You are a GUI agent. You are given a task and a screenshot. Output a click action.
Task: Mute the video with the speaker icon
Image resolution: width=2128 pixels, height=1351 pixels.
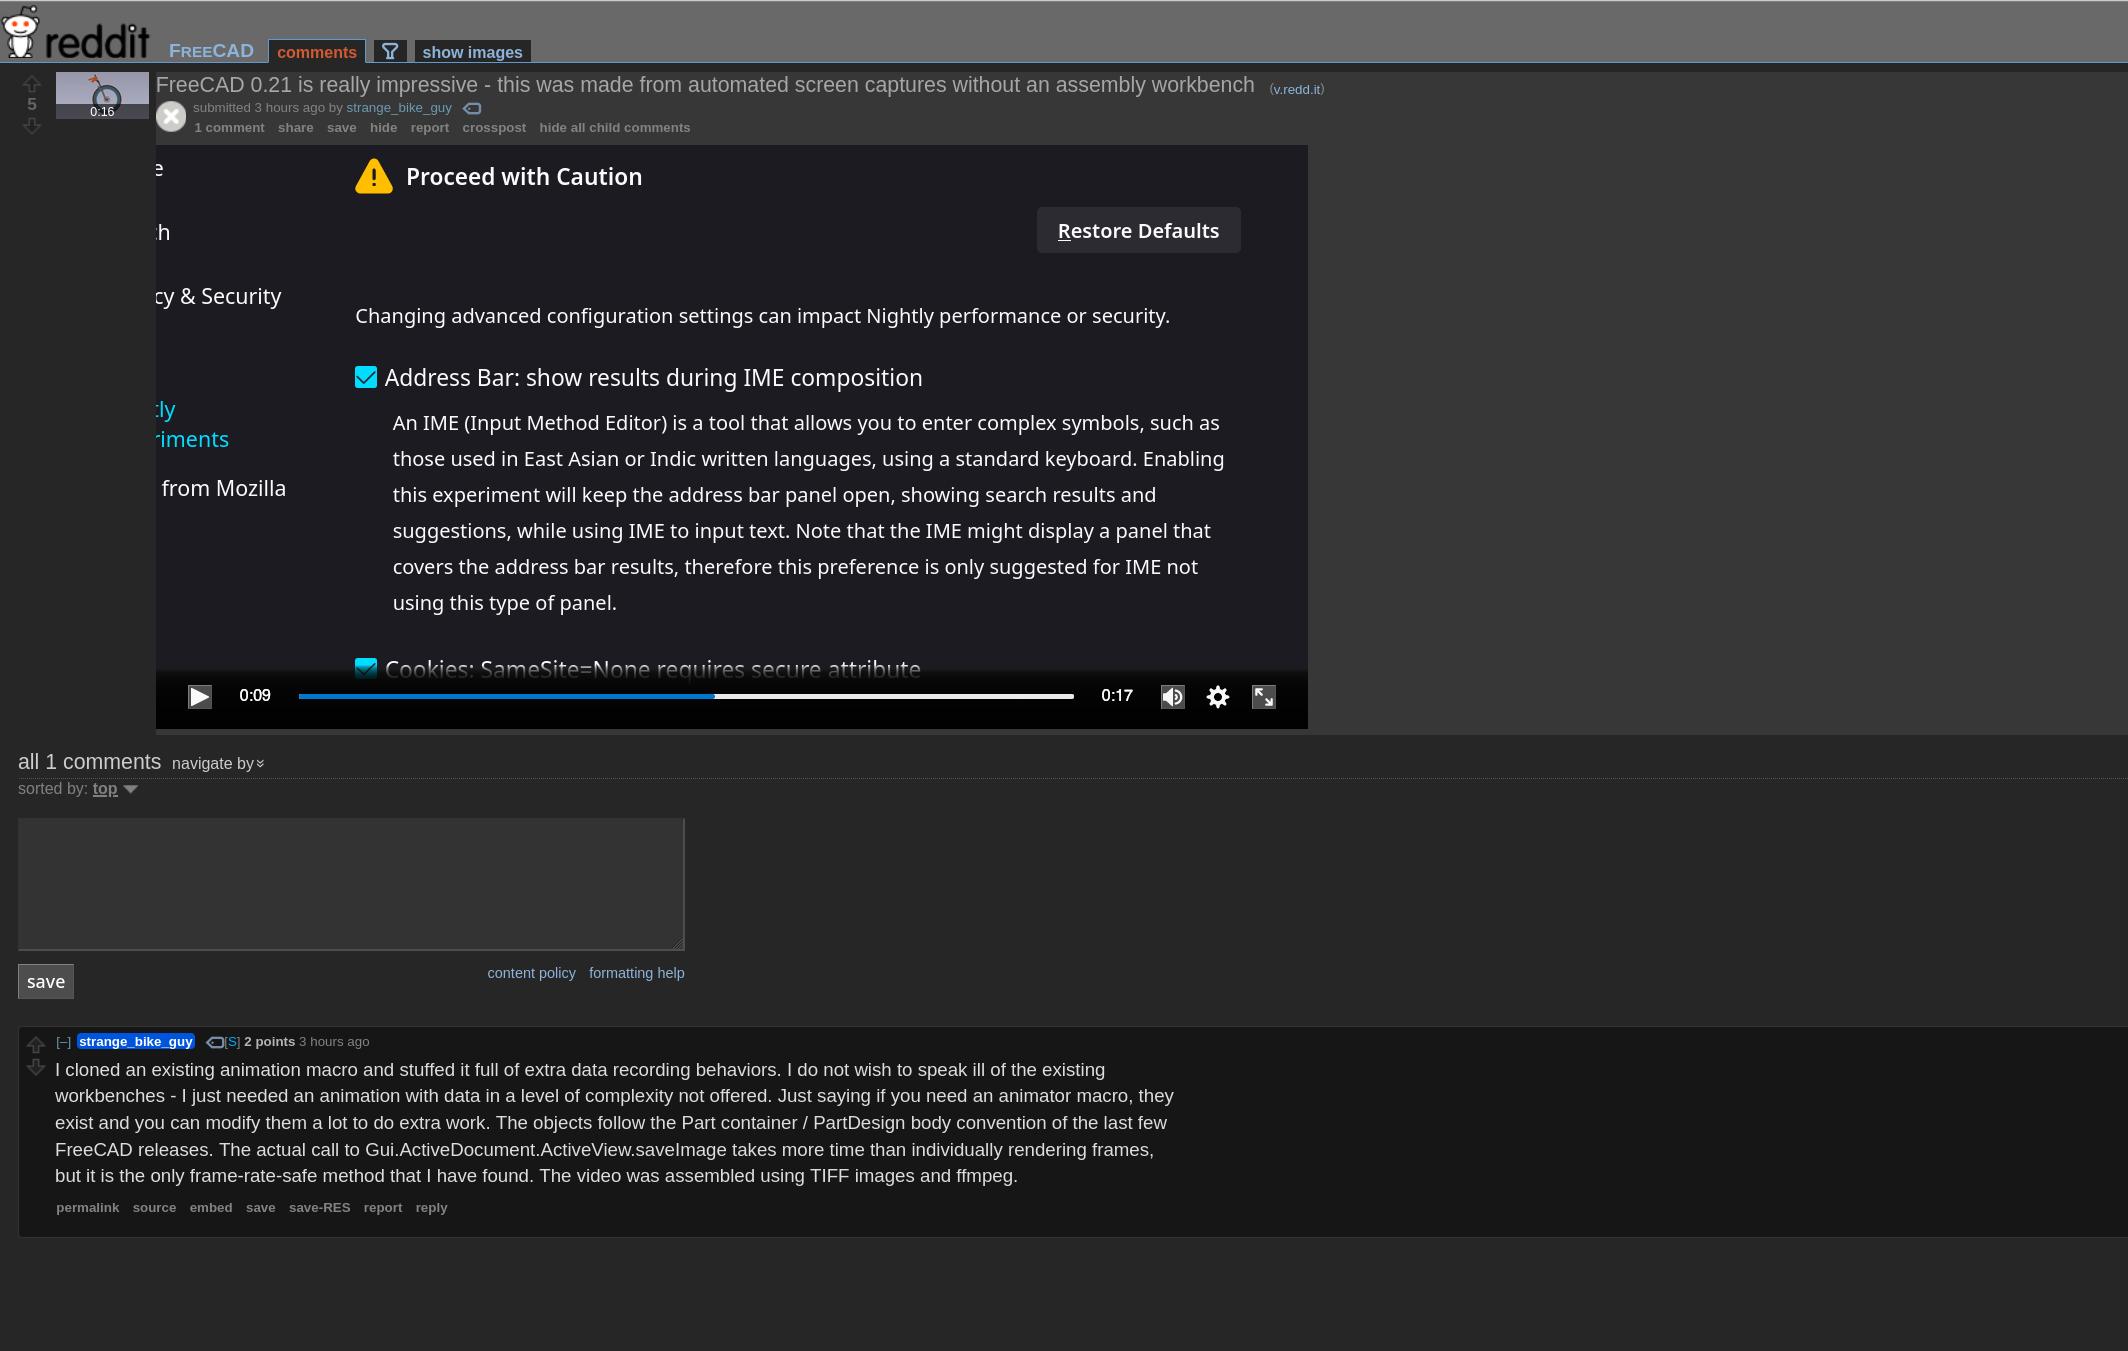coord(1172,696)
